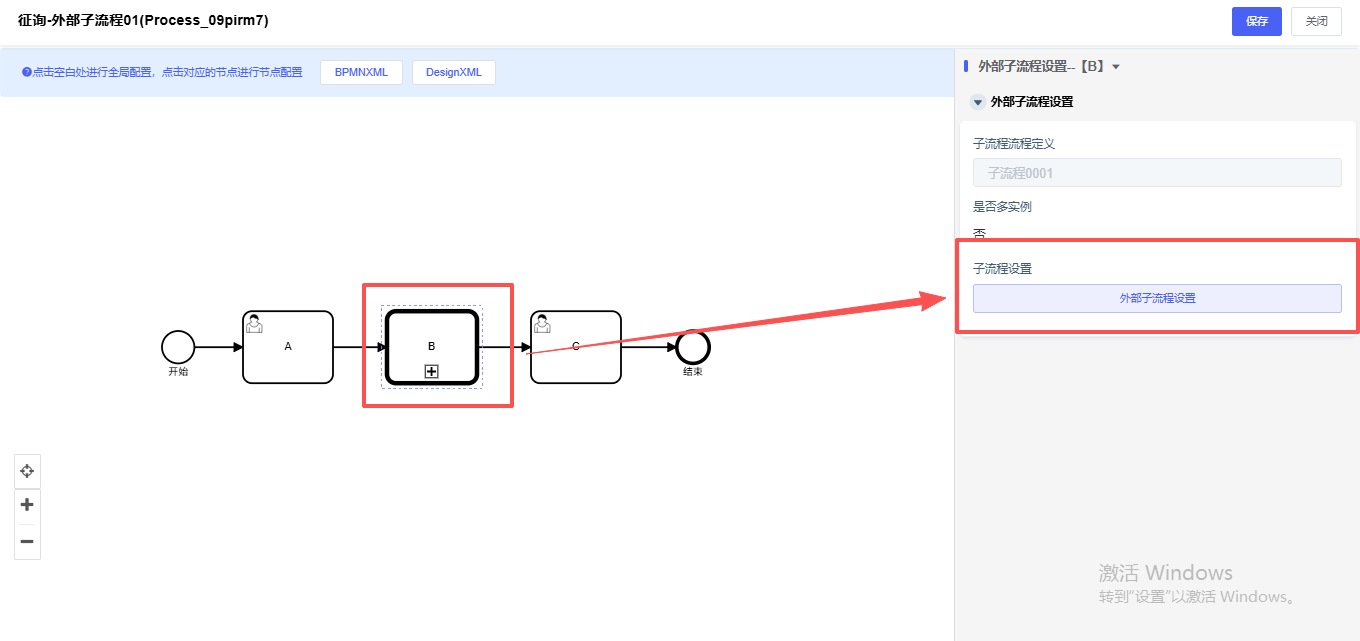Click the 子流程0001 definition field

point(1157,173)
